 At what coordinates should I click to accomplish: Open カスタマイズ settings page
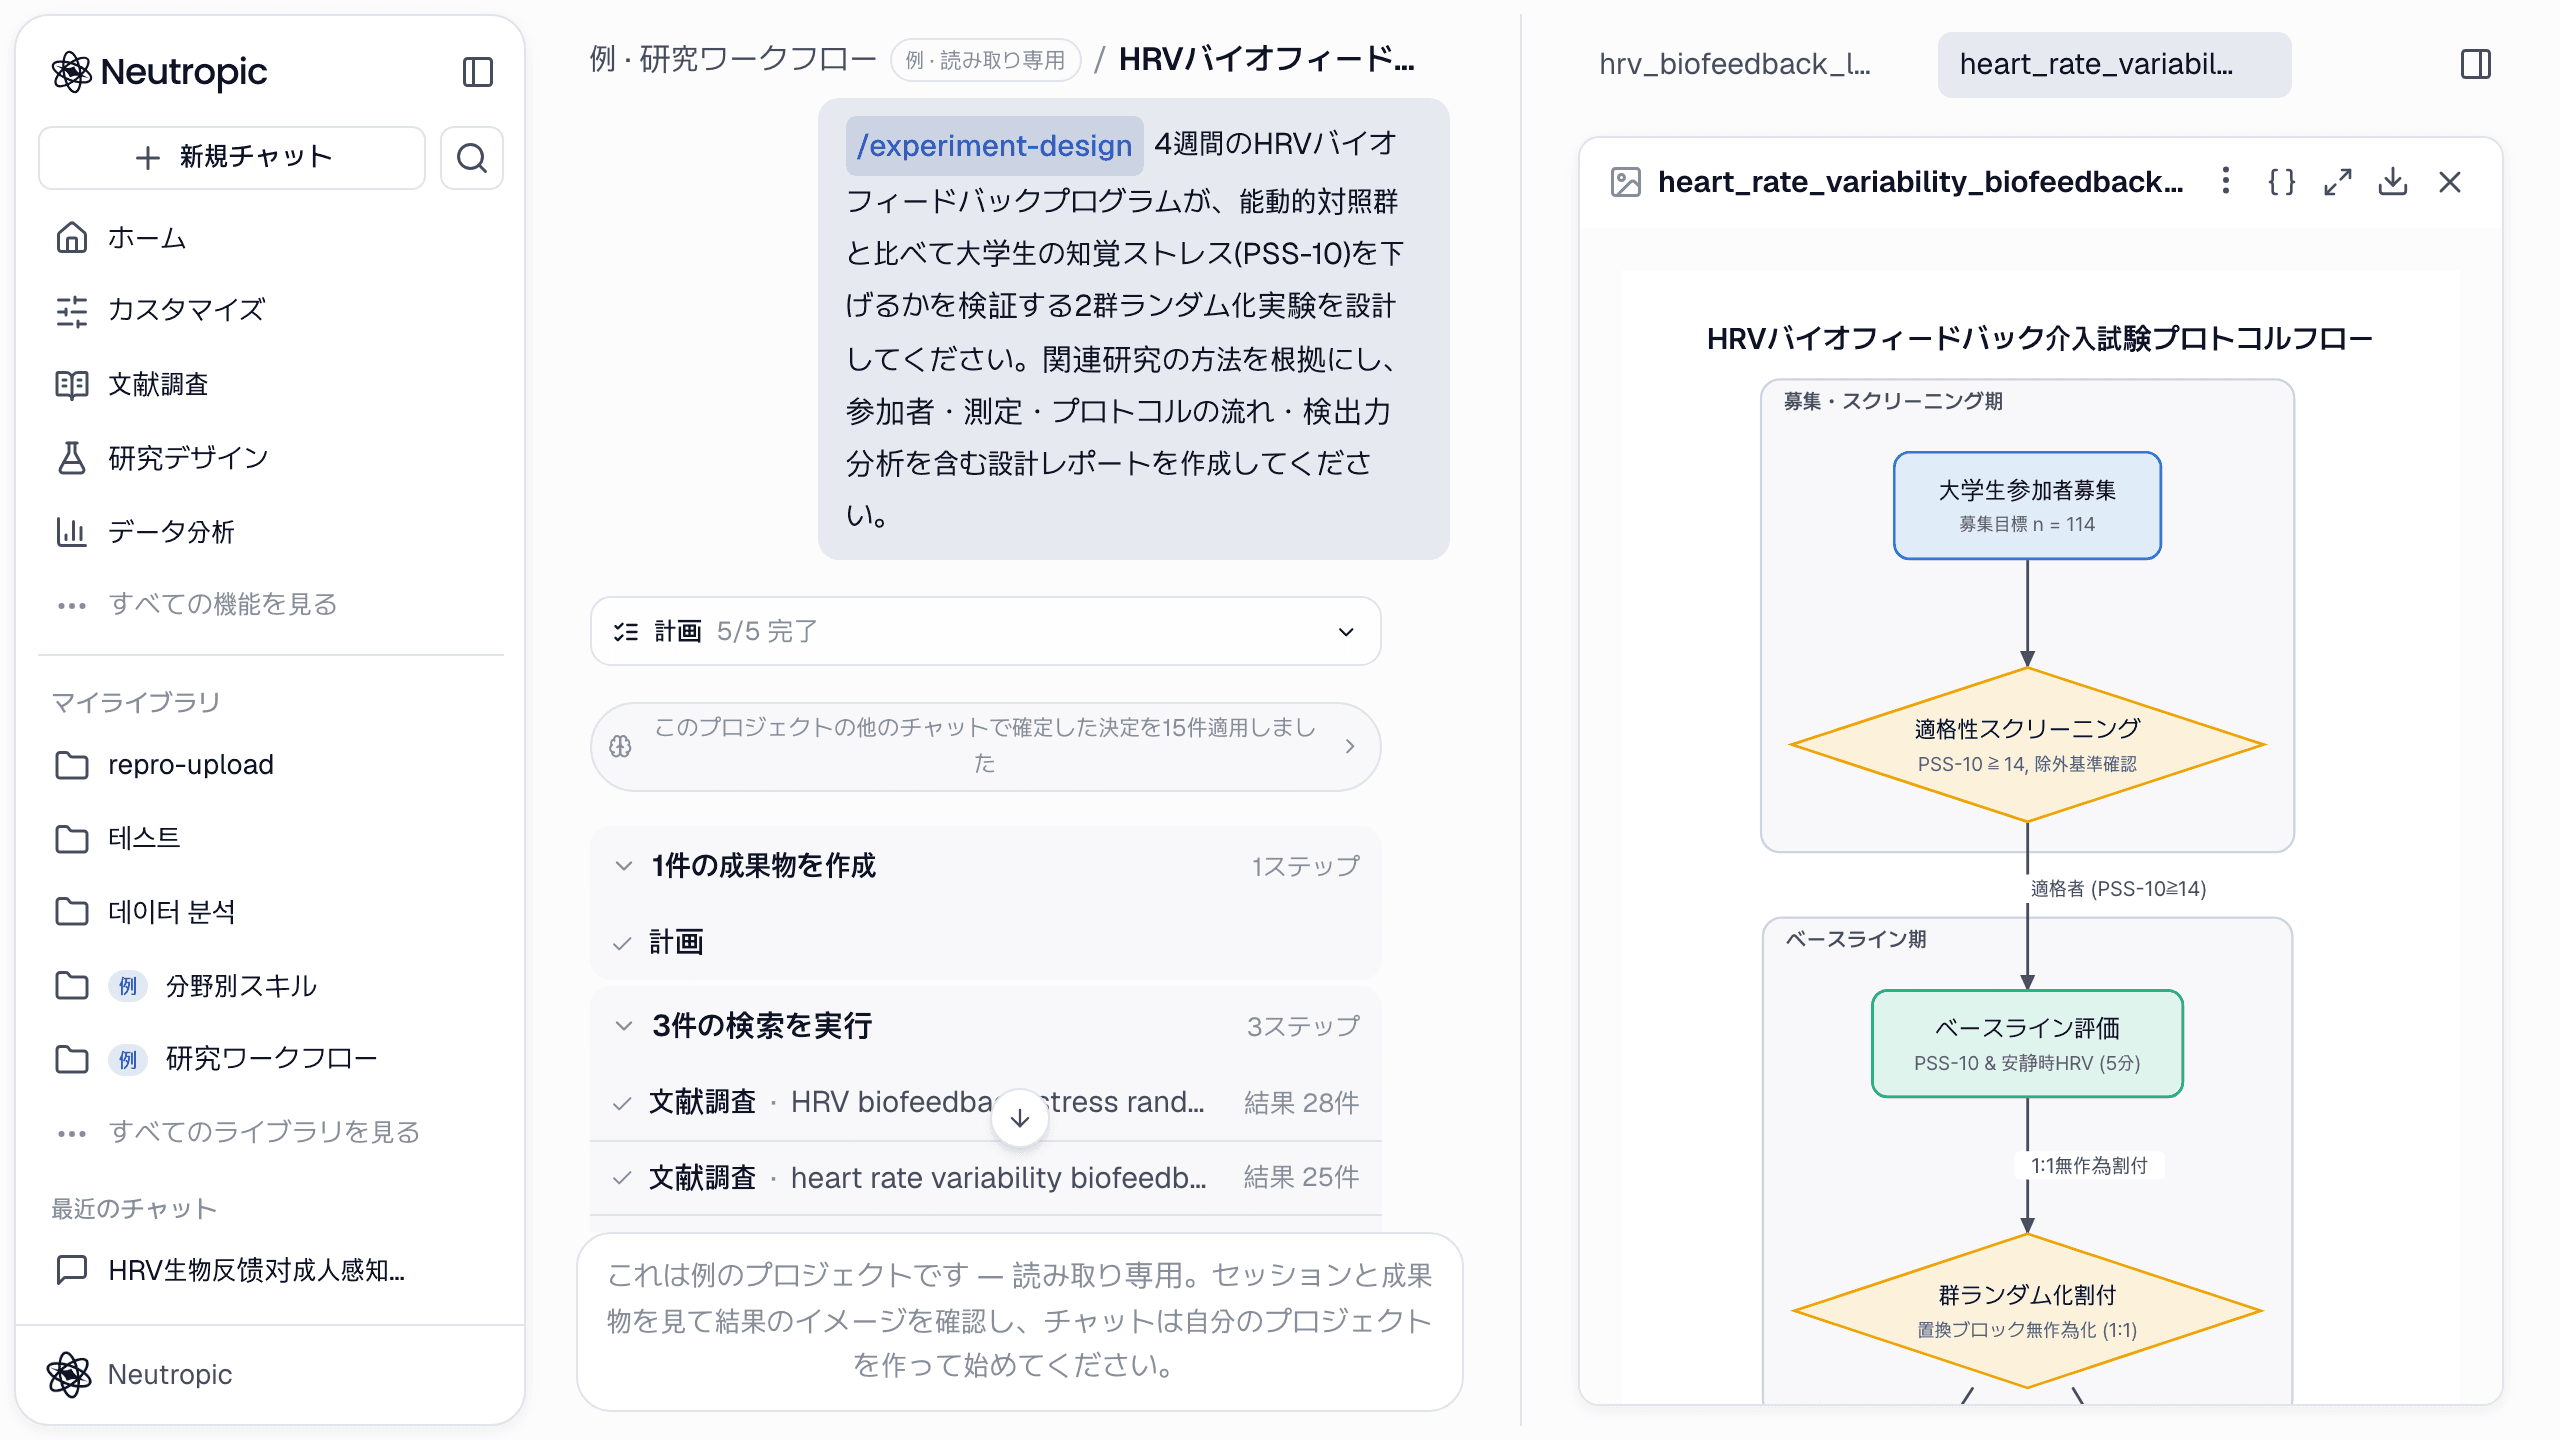(x=270, y=310)
